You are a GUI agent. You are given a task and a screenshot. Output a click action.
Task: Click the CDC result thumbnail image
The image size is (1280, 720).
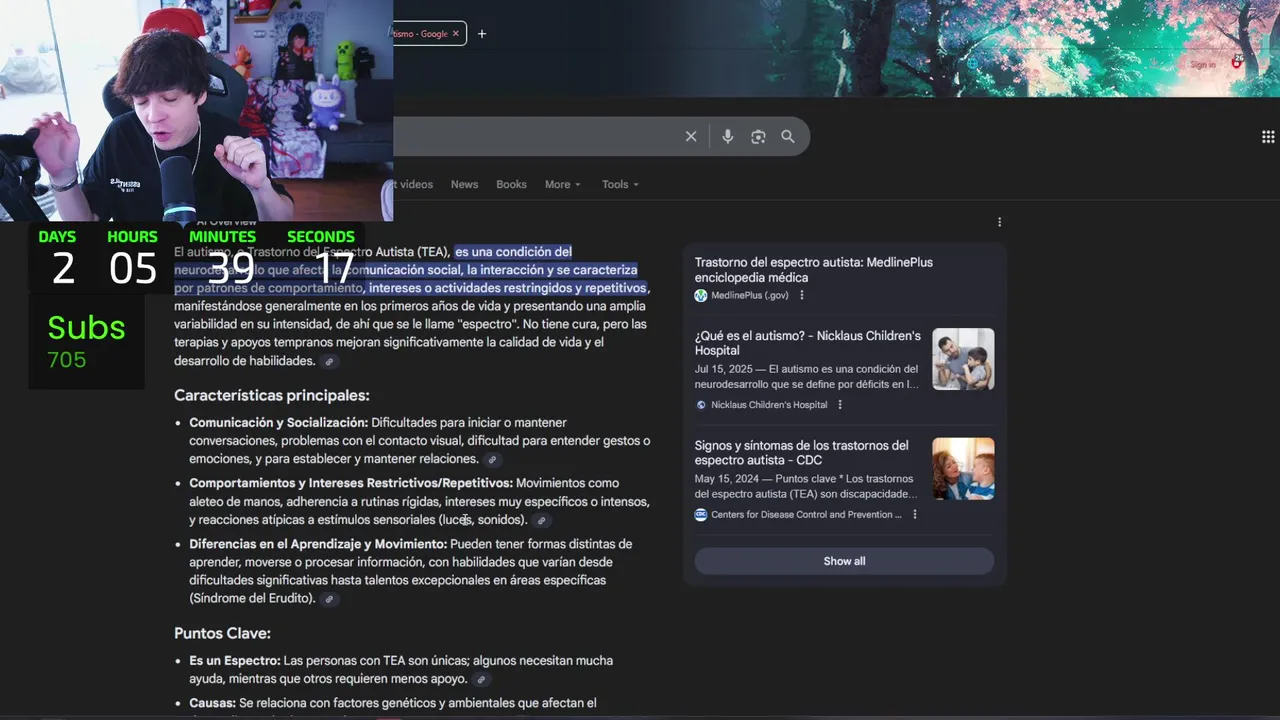(963, 469)
